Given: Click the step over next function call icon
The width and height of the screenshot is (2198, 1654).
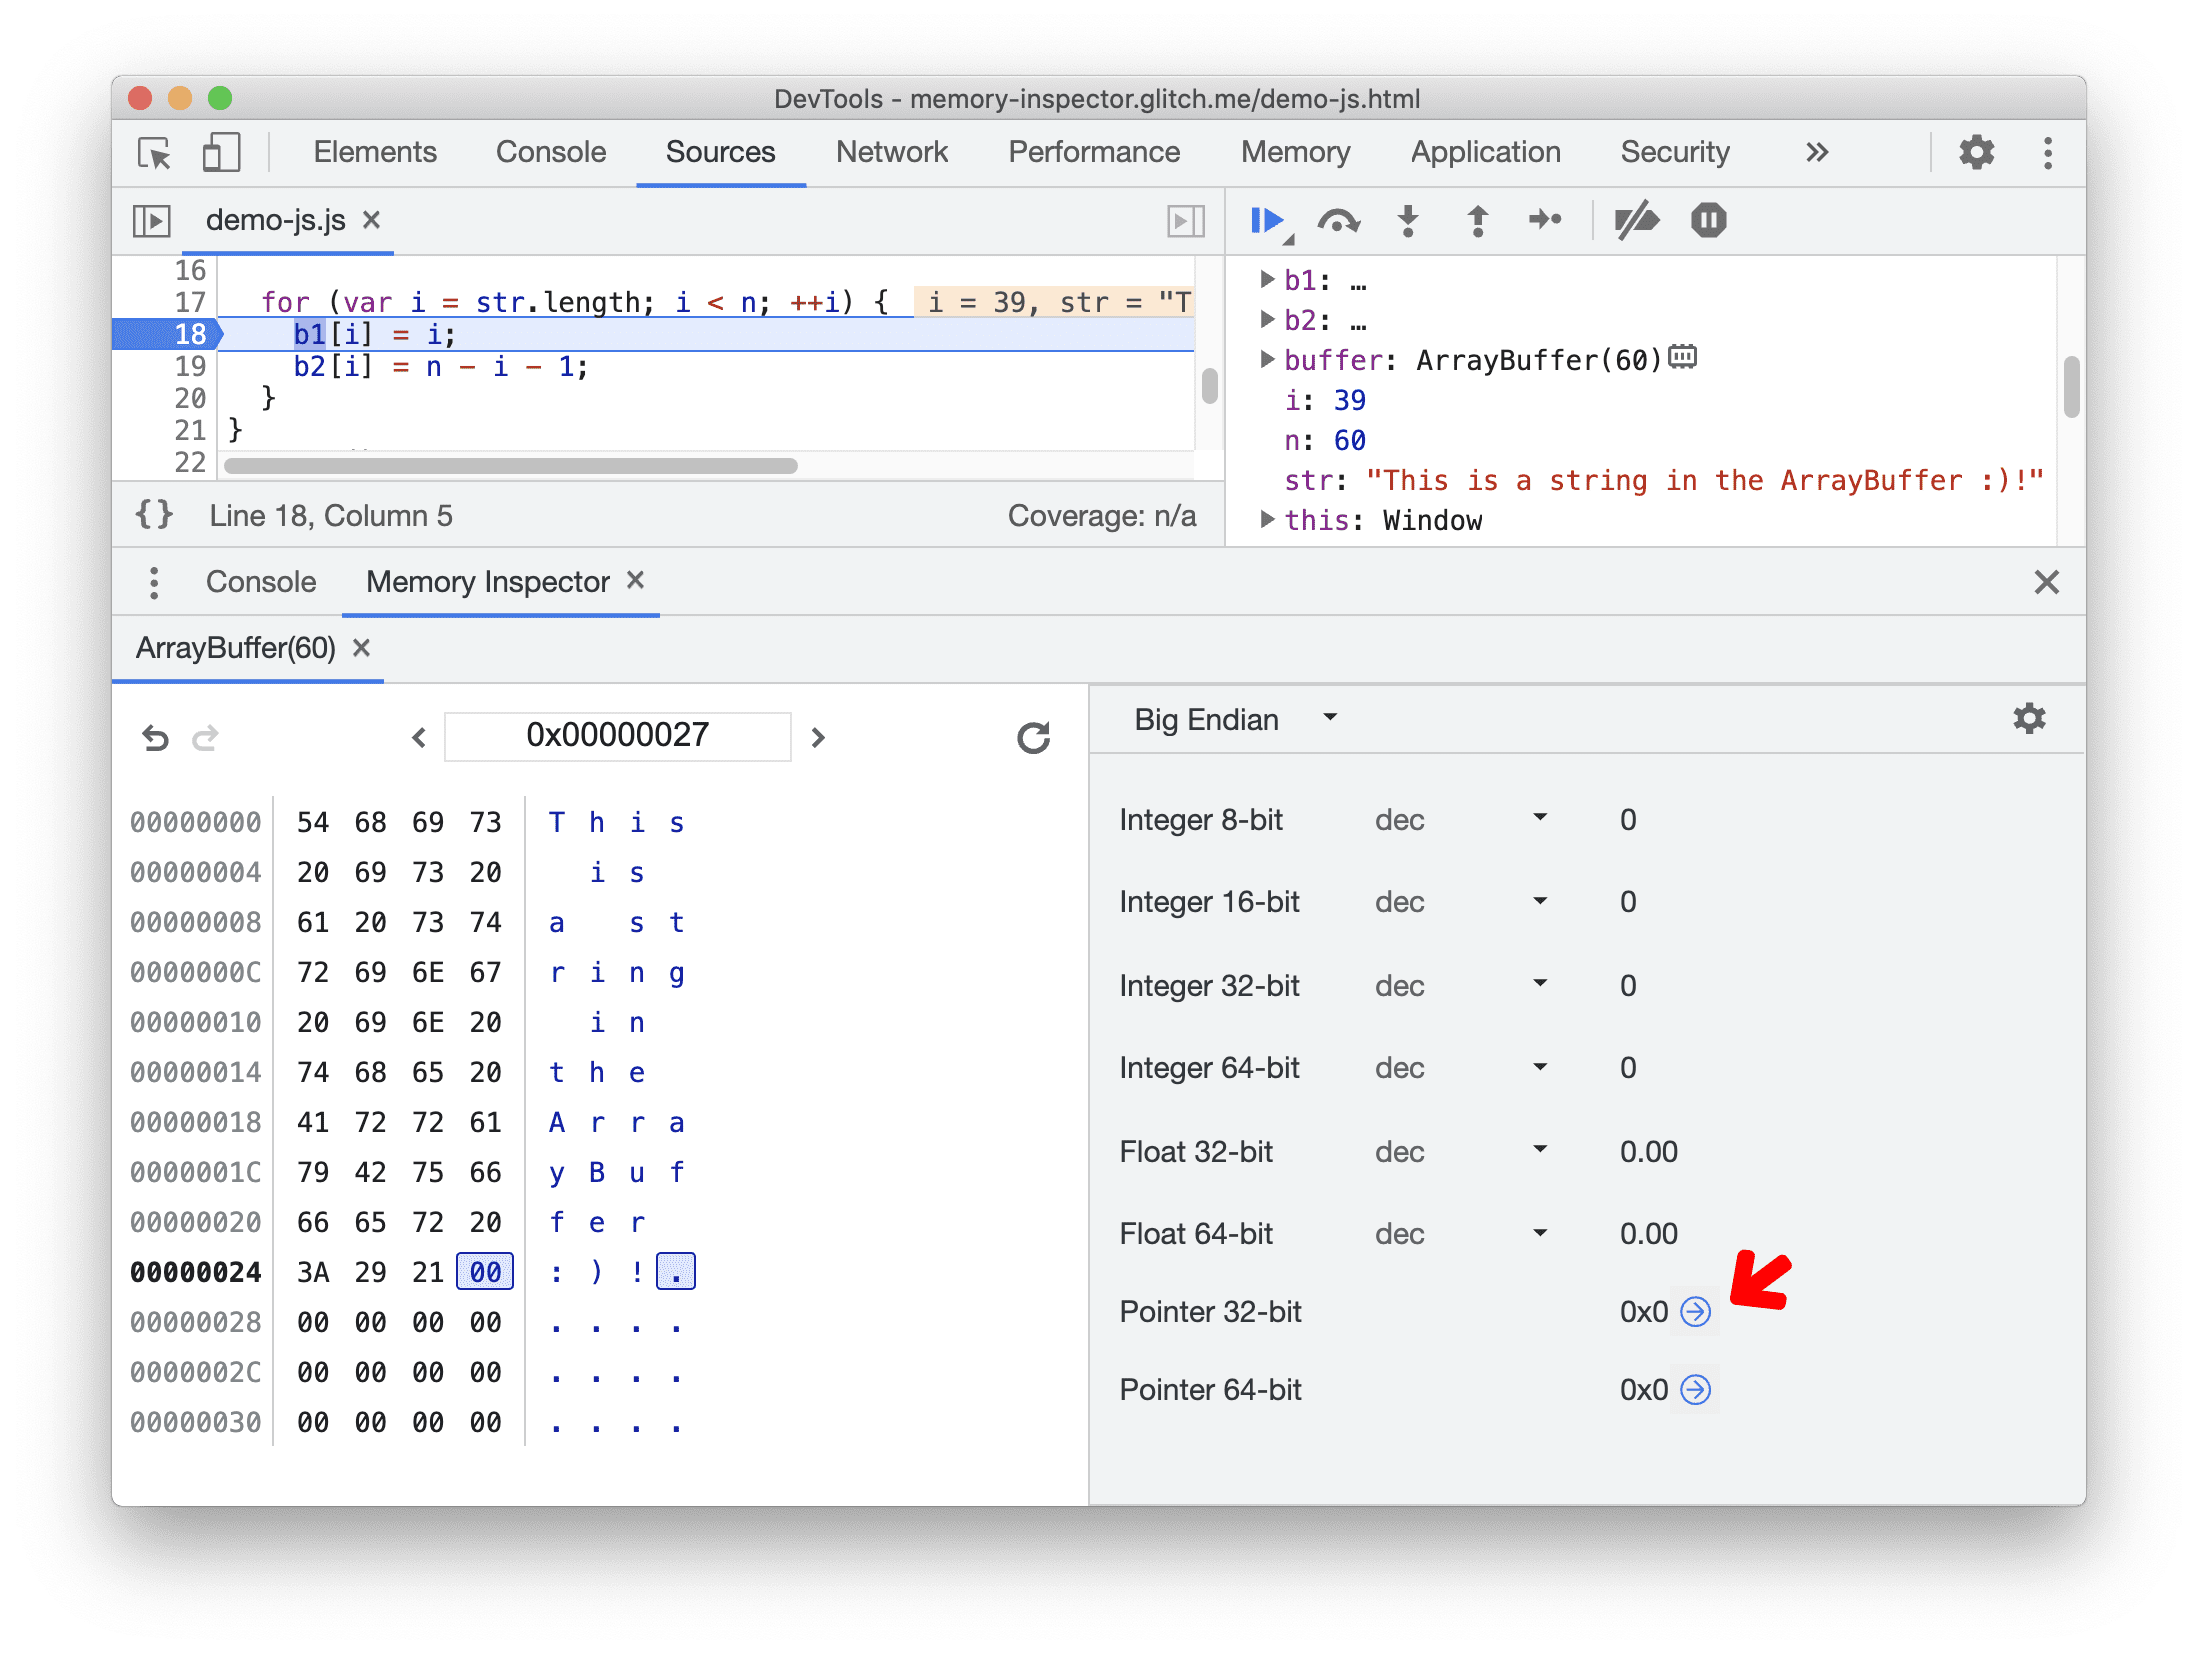Looking at the screenshot, I should point(1338,221).
